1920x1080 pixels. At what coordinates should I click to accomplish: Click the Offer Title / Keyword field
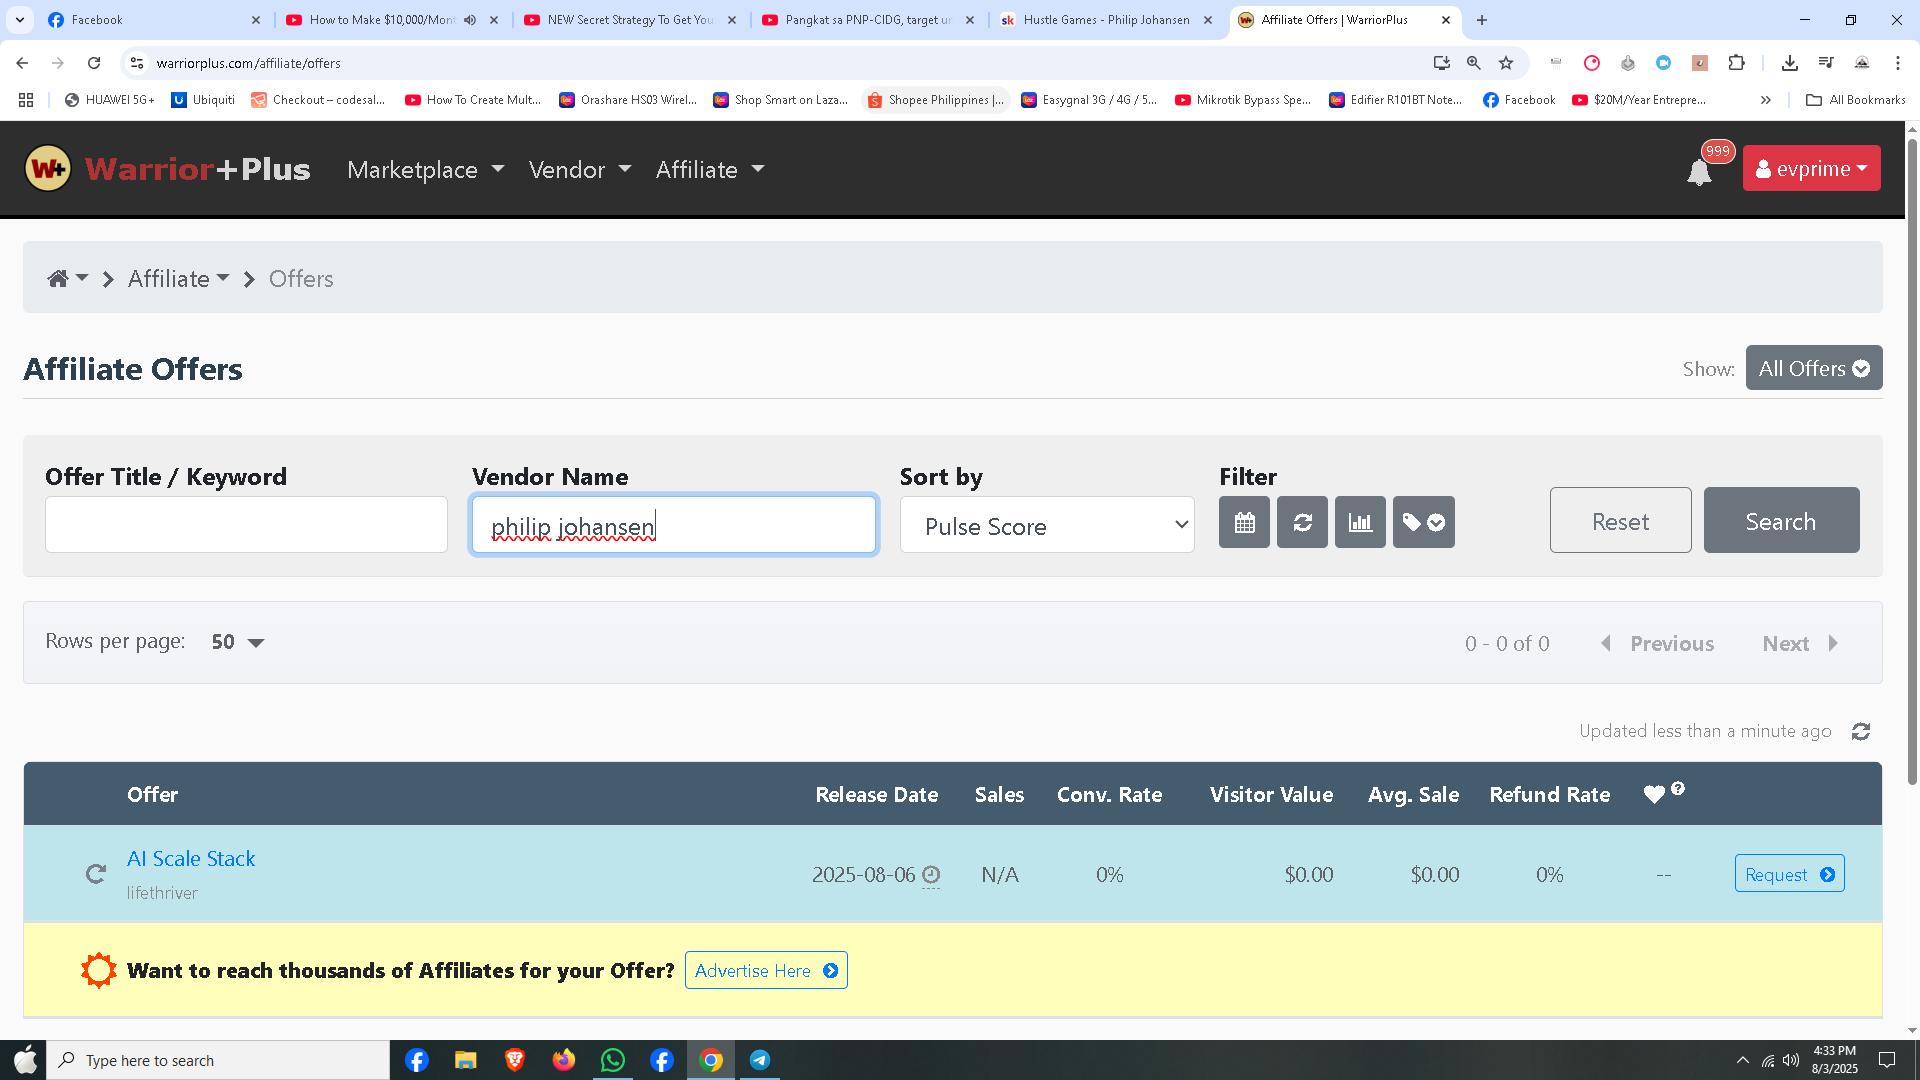tap(246, 525)
